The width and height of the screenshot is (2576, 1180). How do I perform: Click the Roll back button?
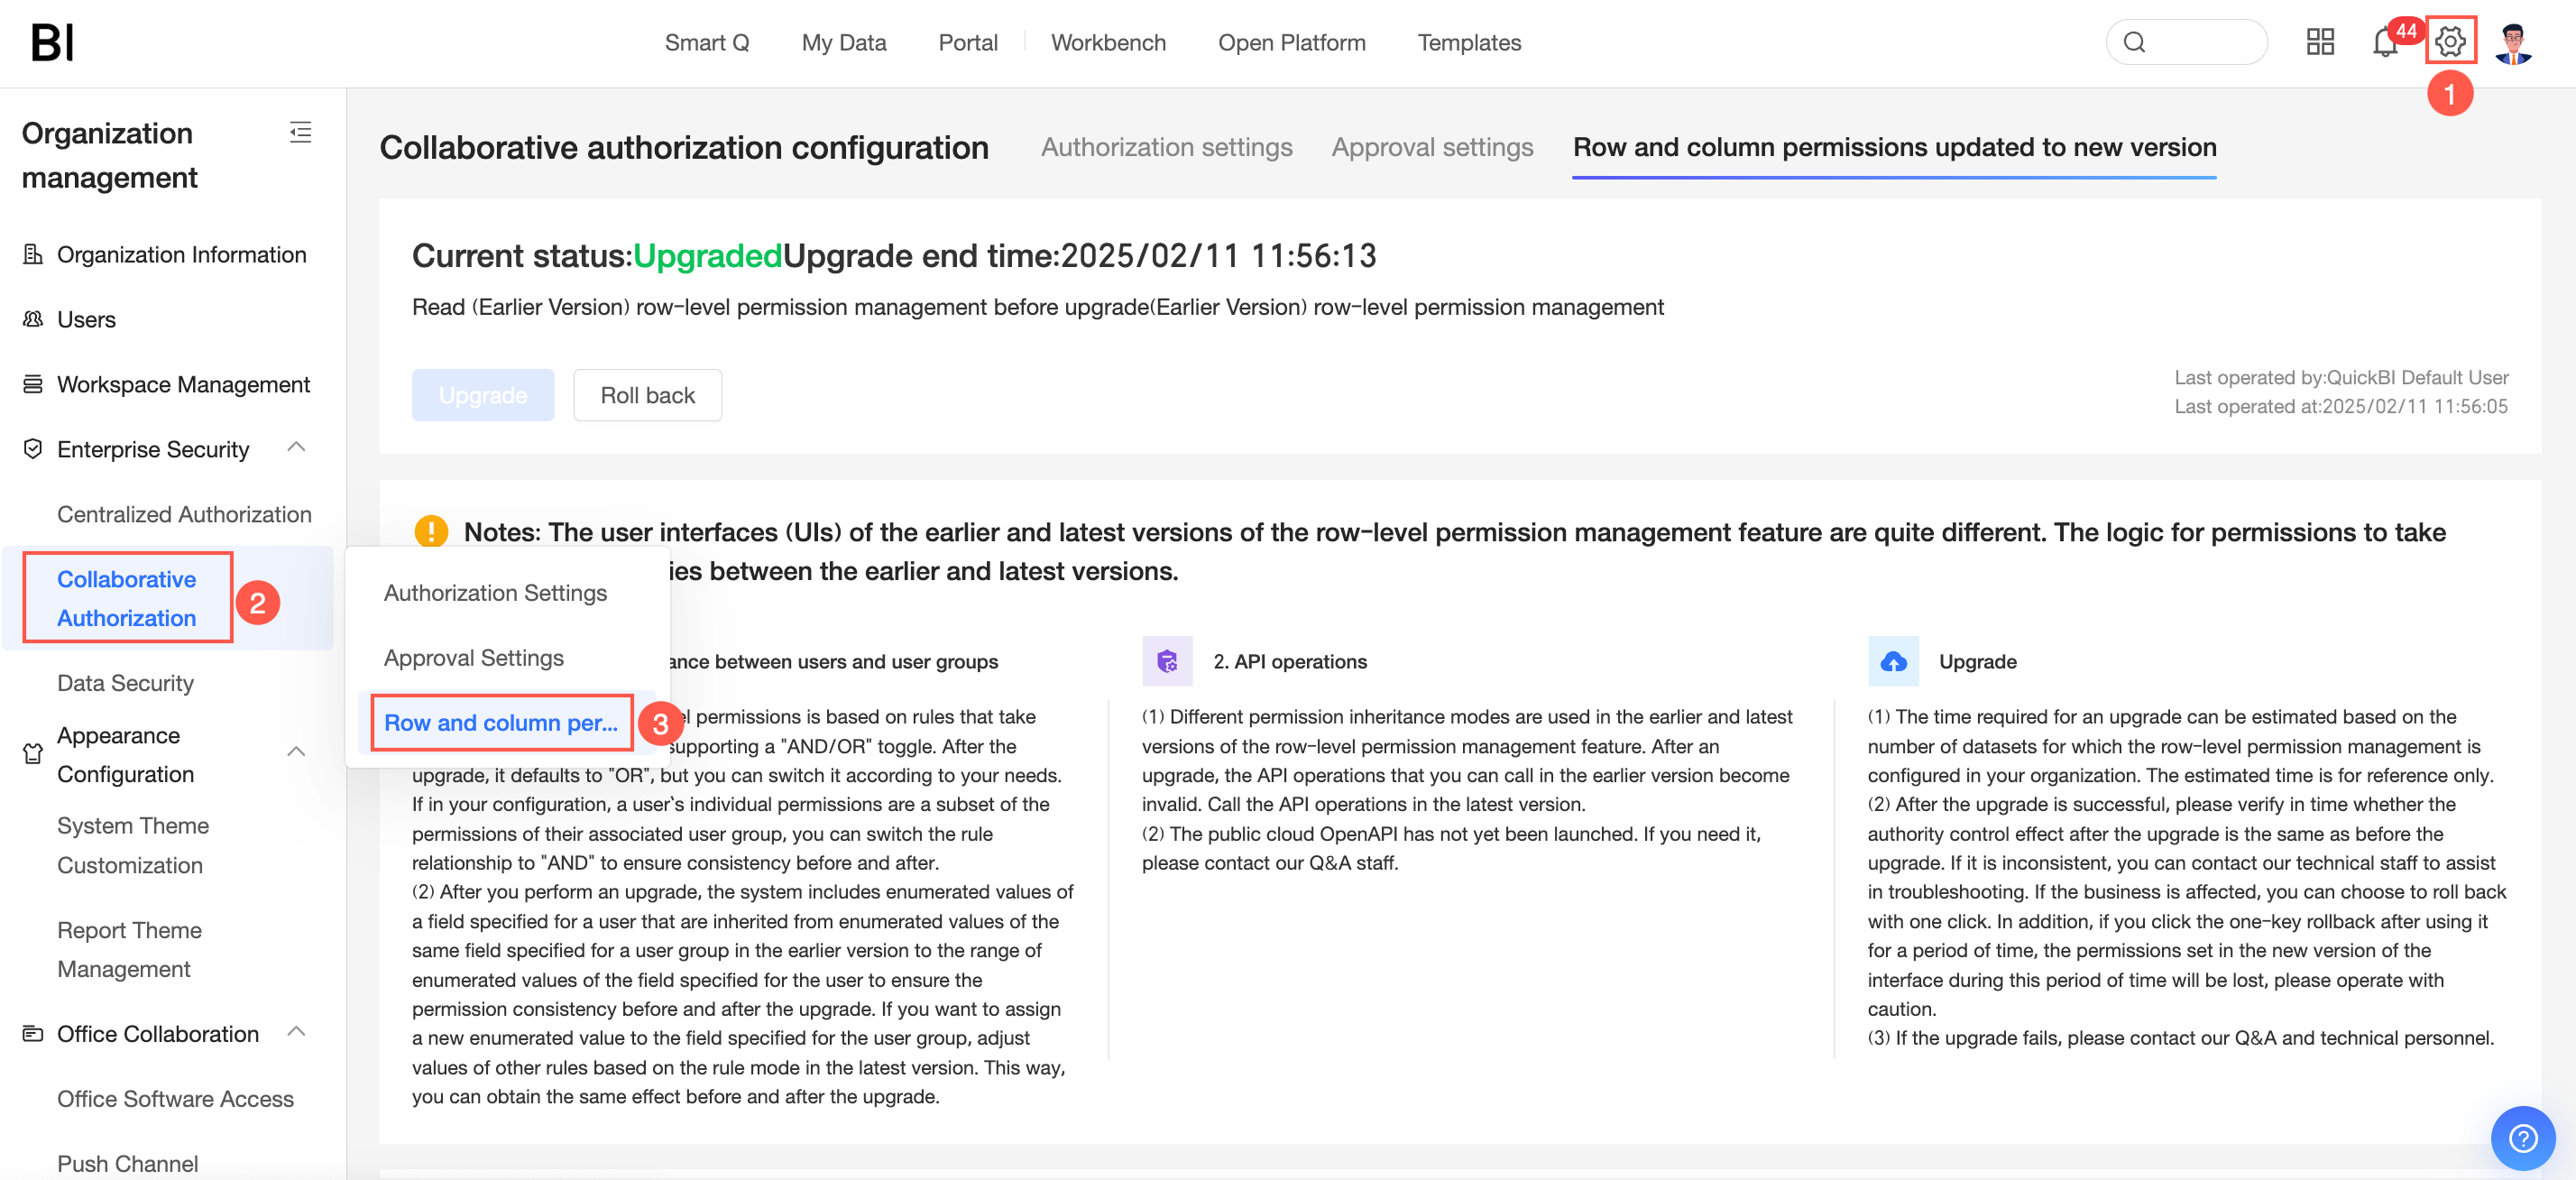pyautogui.click(x=647, y=395)
